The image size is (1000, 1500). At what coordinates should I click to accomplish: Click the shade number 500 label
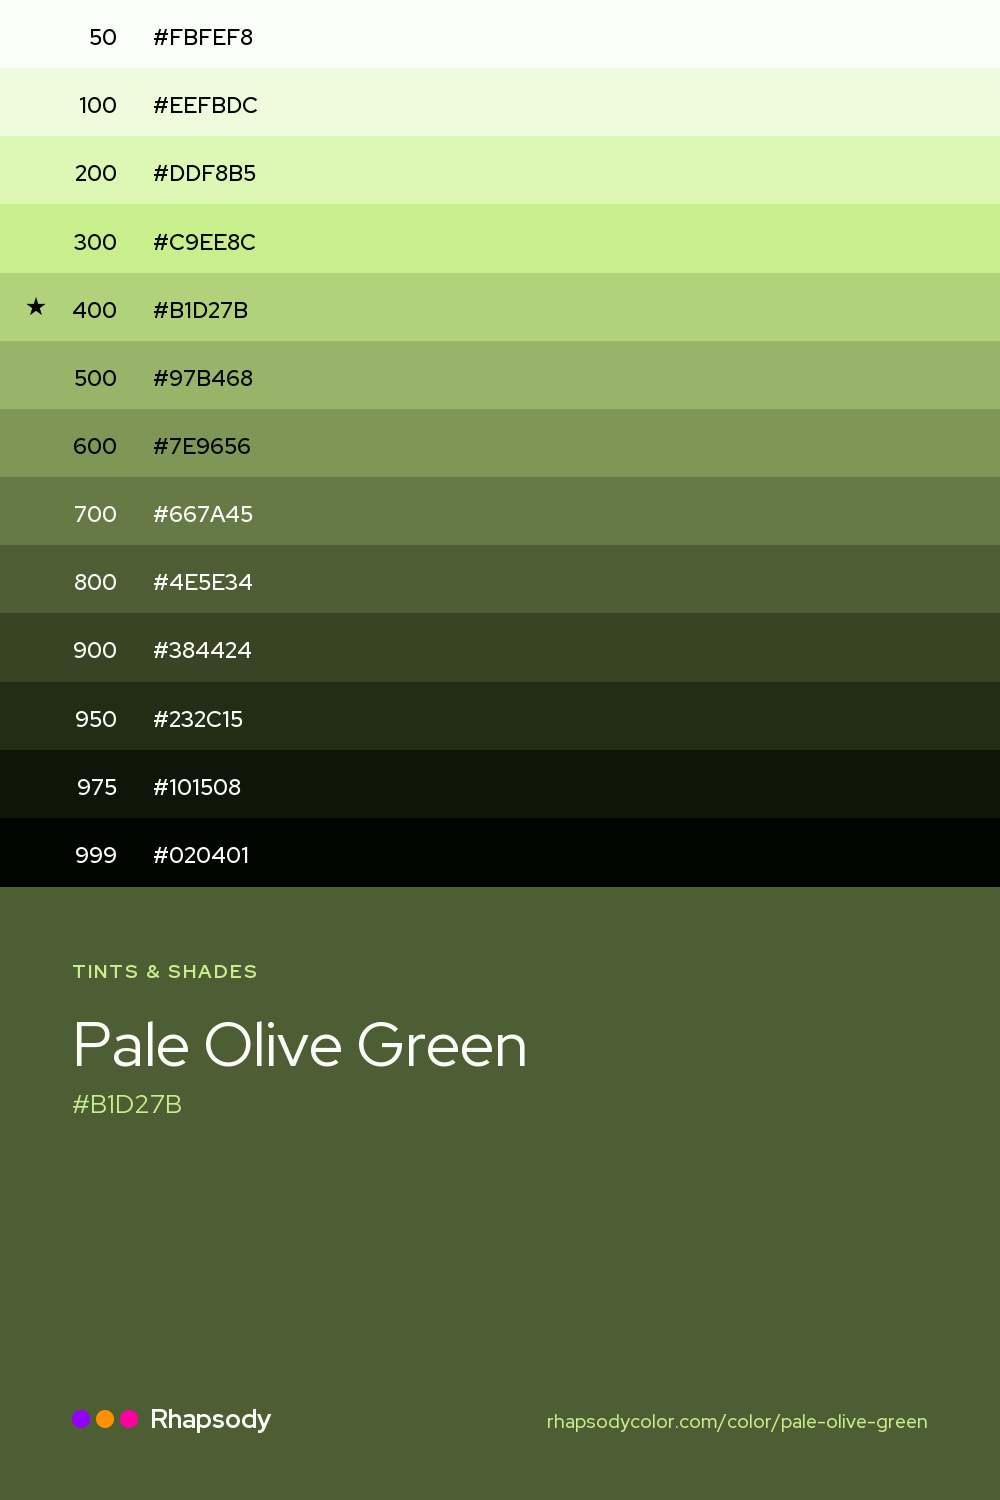[96, 378]
